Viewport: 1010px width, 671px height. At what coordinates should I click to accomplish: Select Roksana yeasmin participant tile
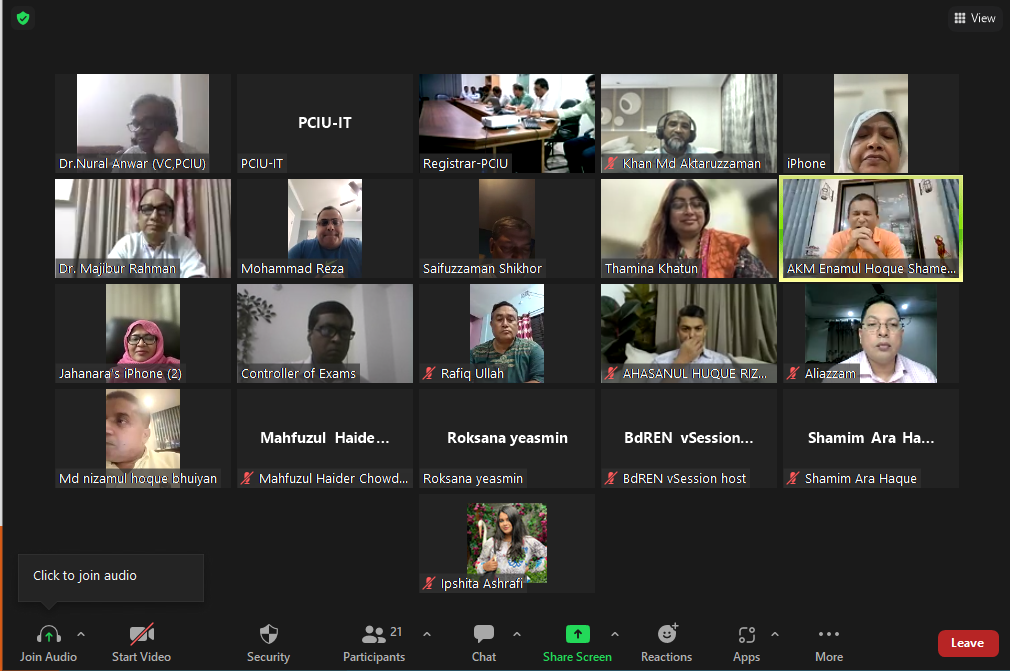(507, 438)
